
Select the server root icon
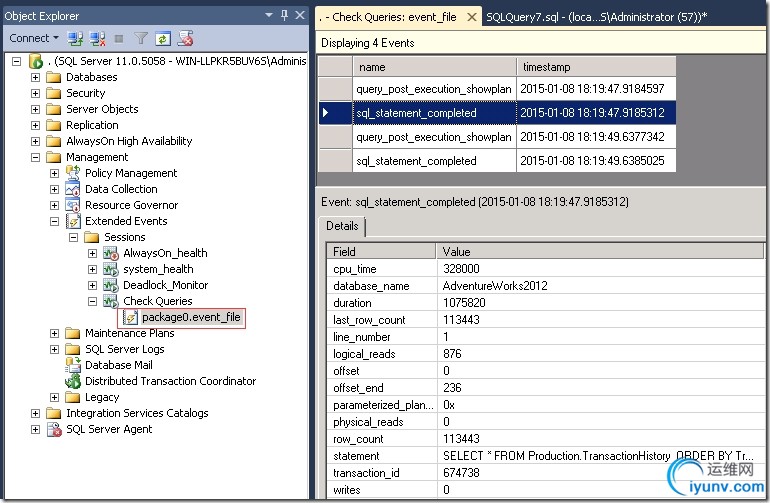tap(36, 61)
